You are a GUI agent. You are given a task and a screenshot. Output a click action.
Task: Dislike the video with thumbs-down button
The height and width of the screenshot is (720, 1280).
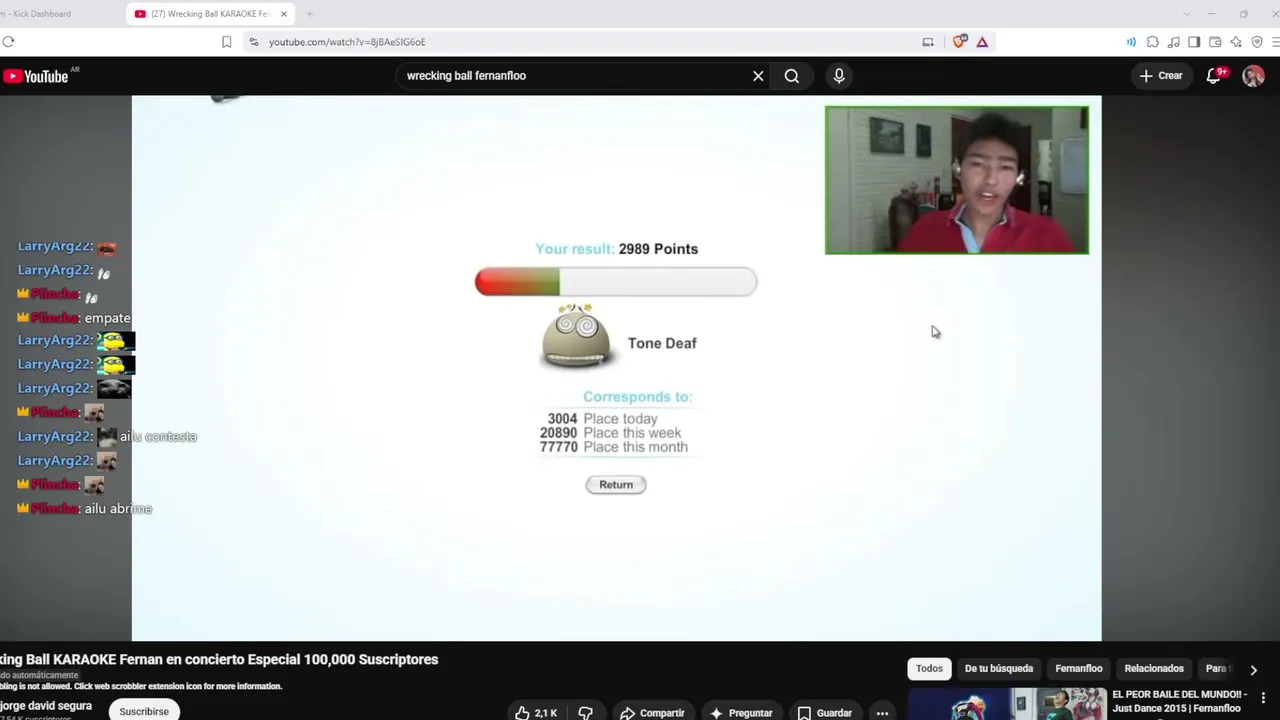tap(586, 712)
